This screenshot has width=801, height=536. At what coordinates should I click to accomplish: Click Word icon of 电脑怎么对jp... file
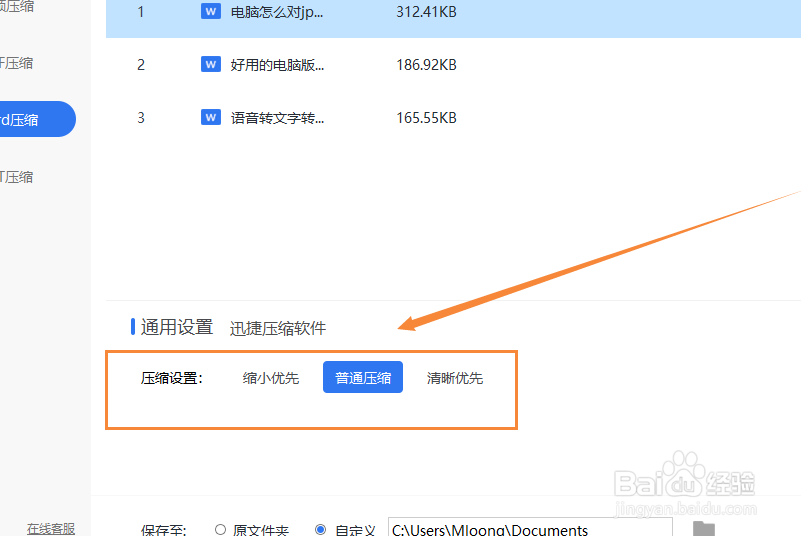pyautogui.click(x=210, y=11)
